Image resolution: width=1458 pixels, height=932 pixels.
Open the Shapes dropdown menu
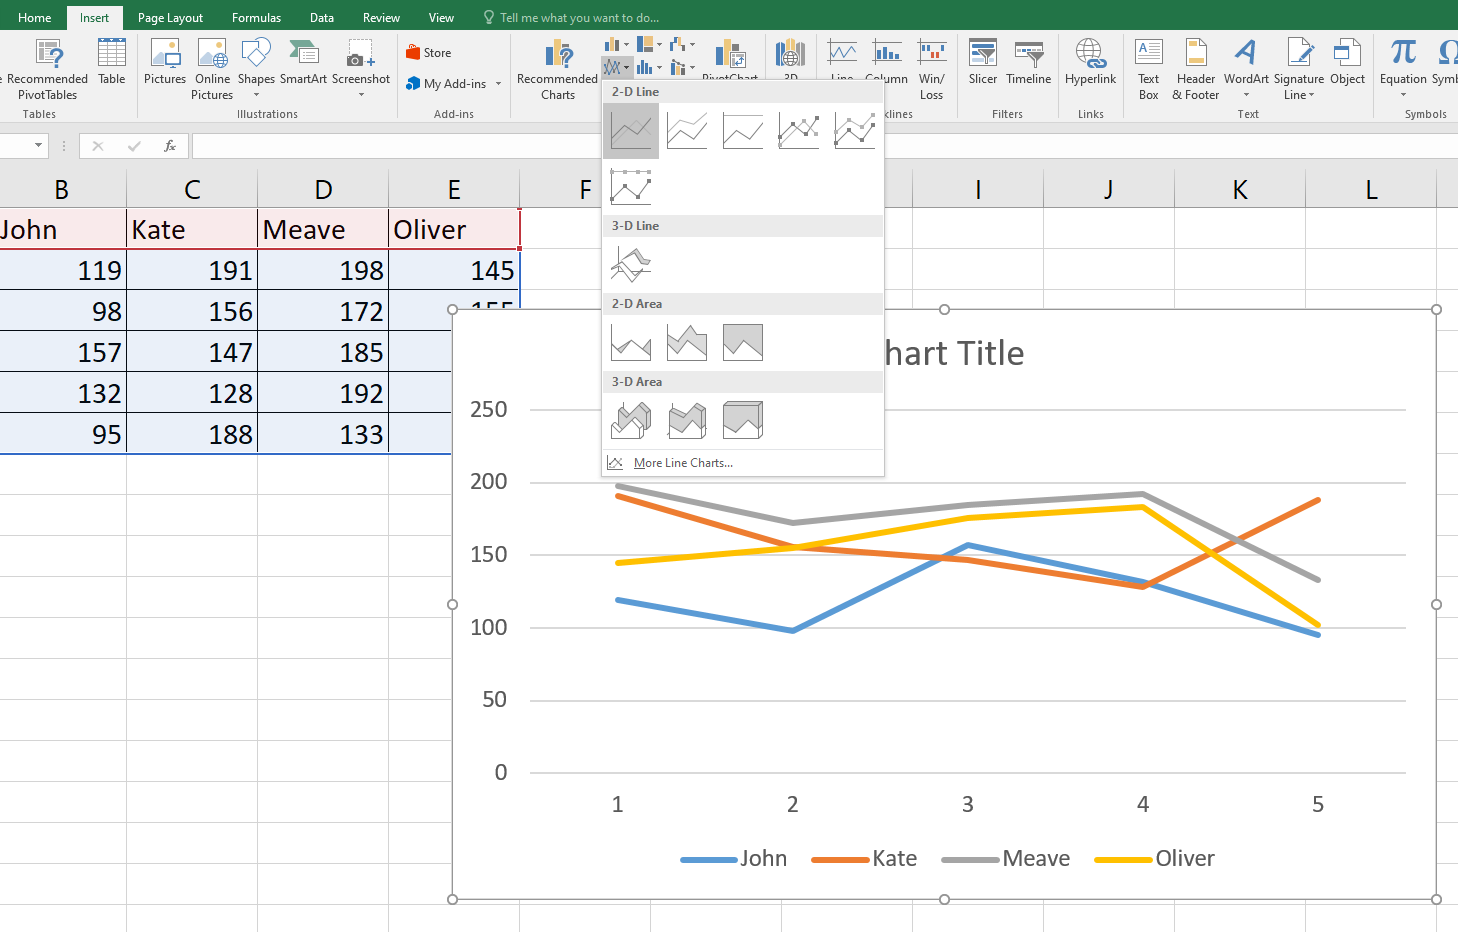point(256,94)
